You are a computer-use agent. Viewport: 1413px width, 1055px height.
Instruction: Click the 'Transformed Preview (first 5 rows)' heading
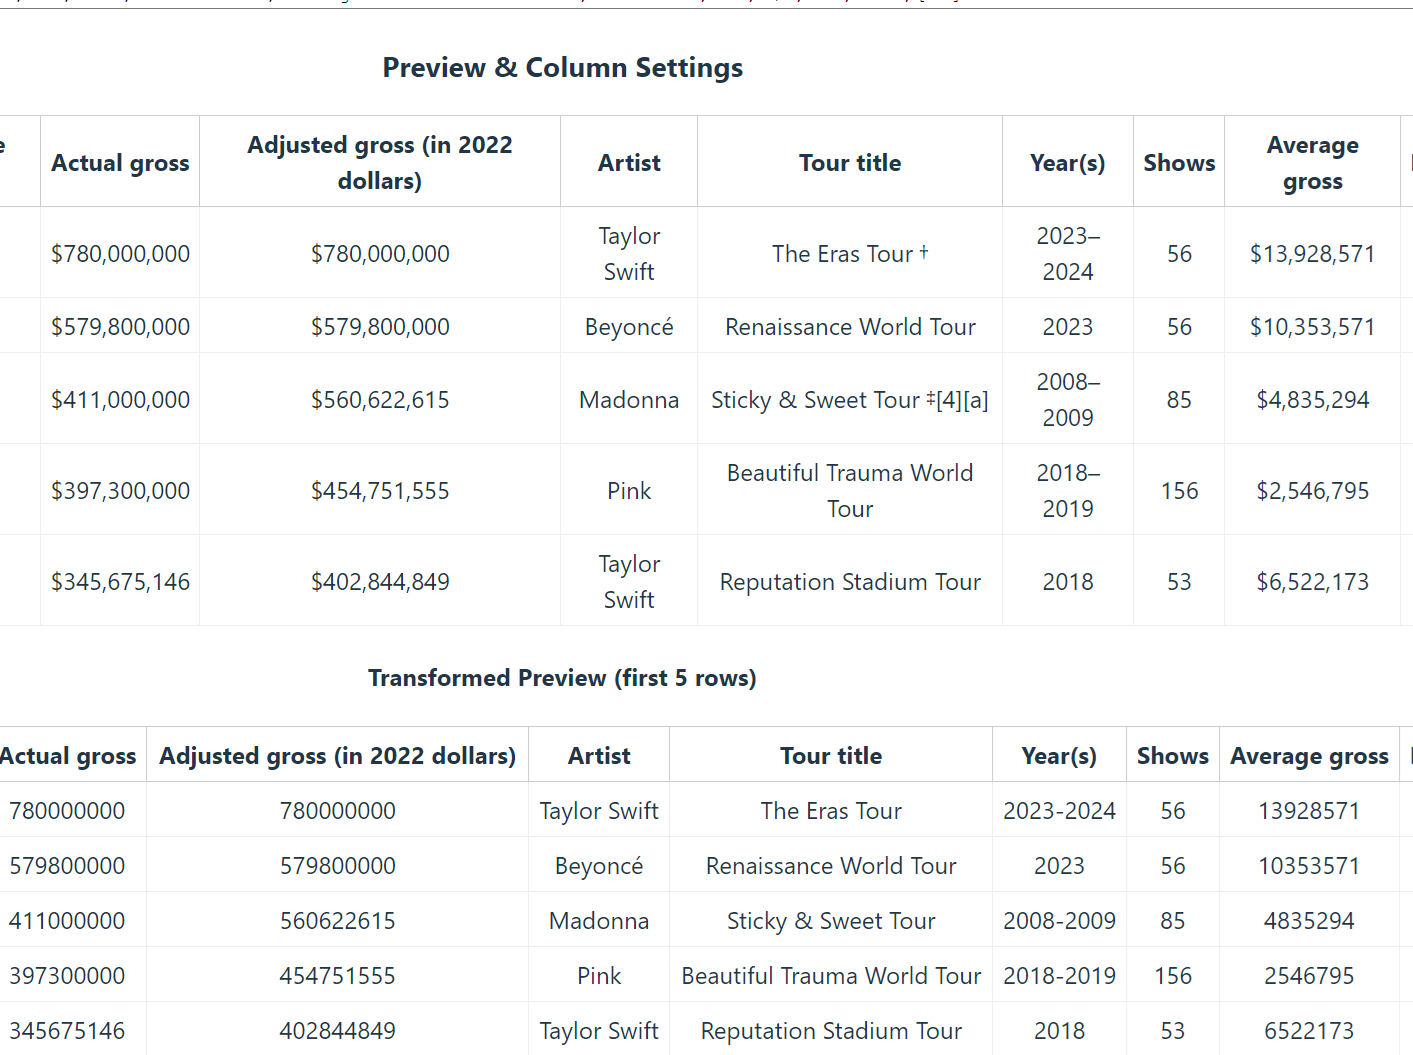click(x=562, y=678)
